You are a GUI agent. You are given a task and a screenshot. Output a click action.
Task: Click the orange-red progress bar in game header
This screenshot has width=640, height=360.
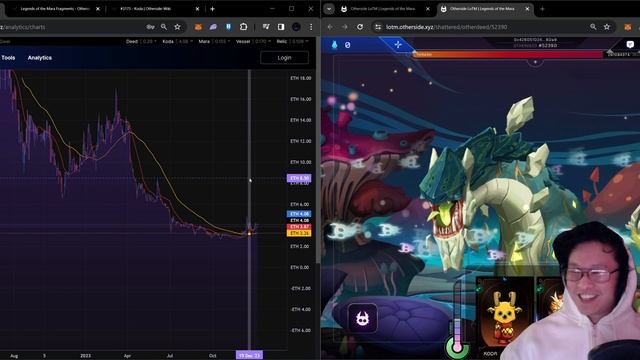click(508, 54)
